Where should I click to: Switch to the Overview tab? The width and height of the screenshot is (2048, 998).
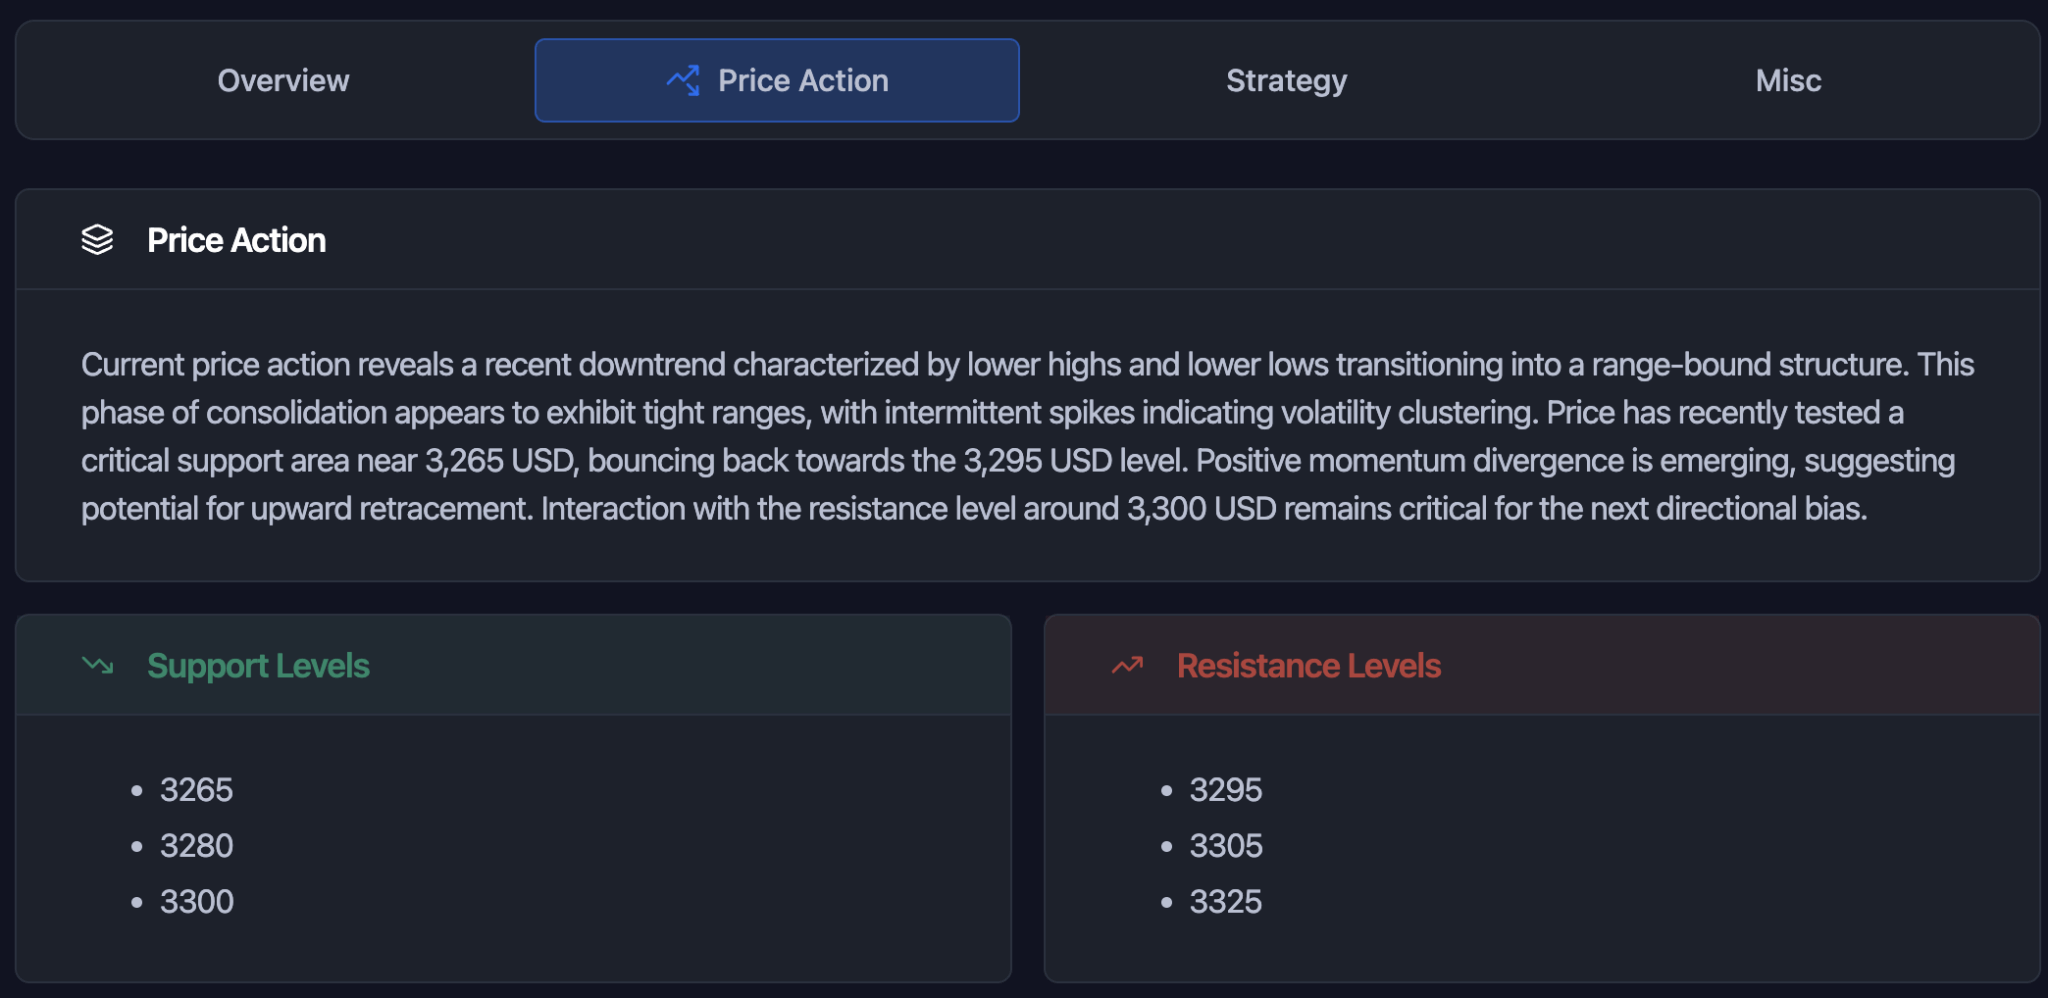click(x=283, y=80)
